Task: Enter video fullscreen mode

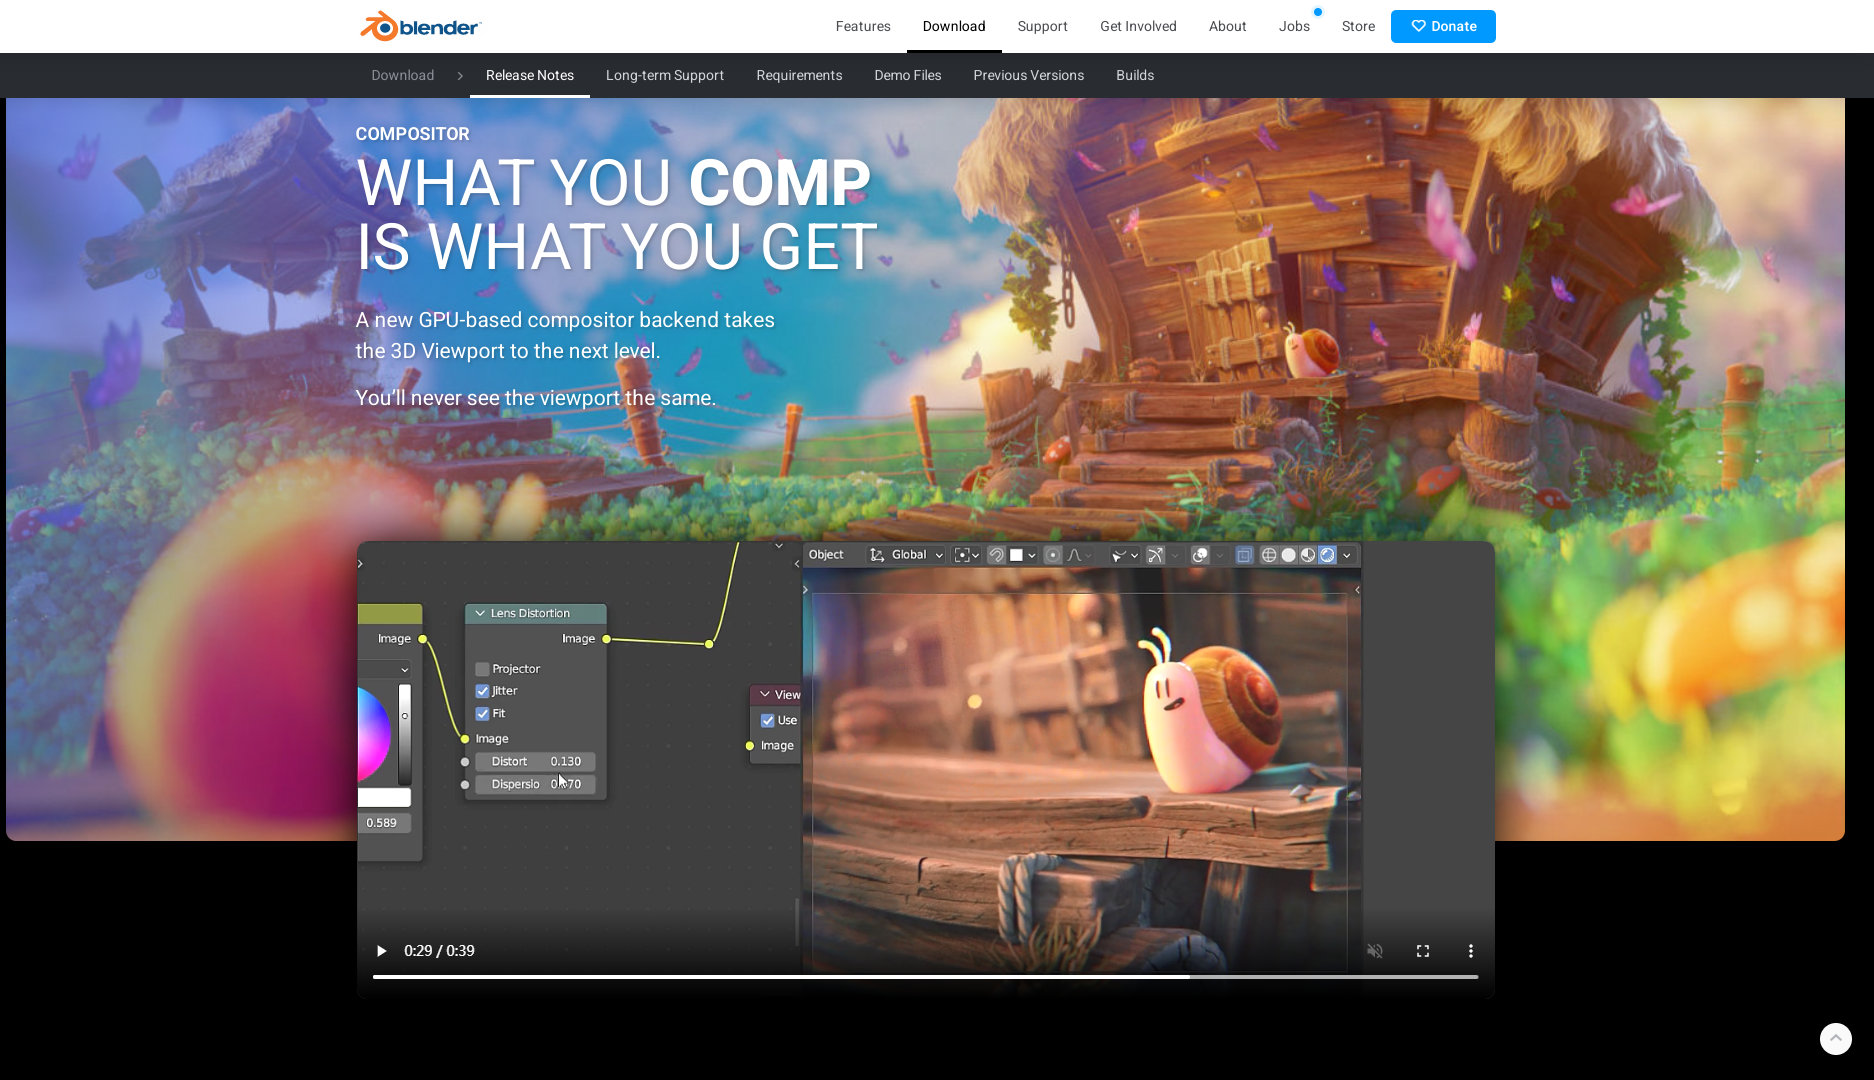Action: click(x=1423, y=951)
